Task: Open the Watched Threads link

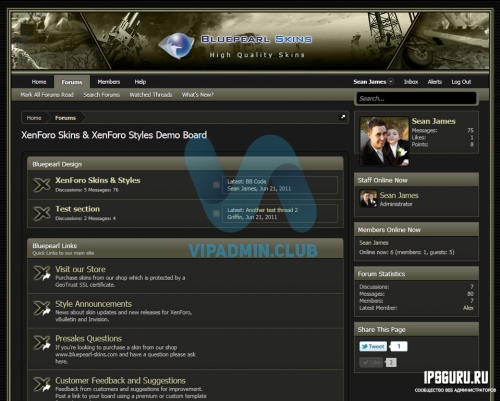Action: tap(151, 95)
